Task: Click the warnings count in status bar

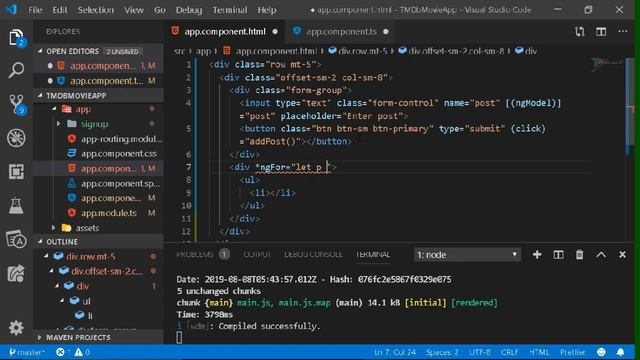Action: pos(82,352)
